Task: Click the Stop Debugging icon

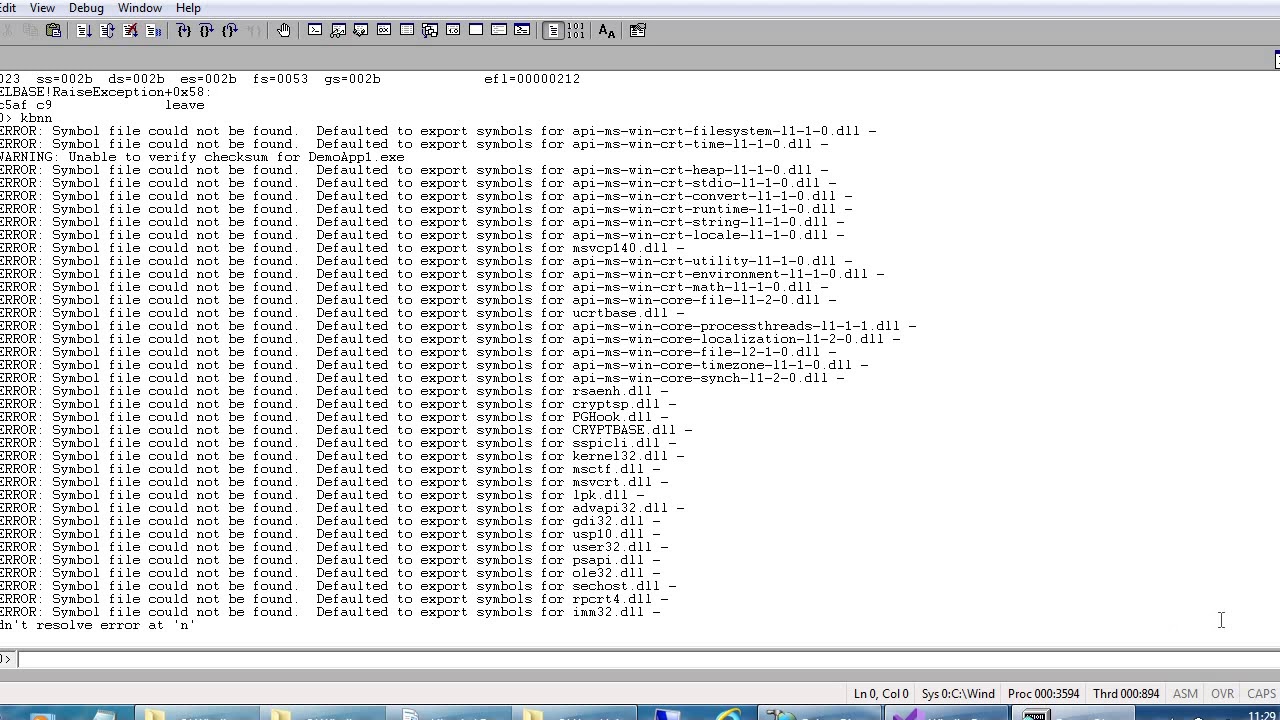Action: tap(130, 31)
